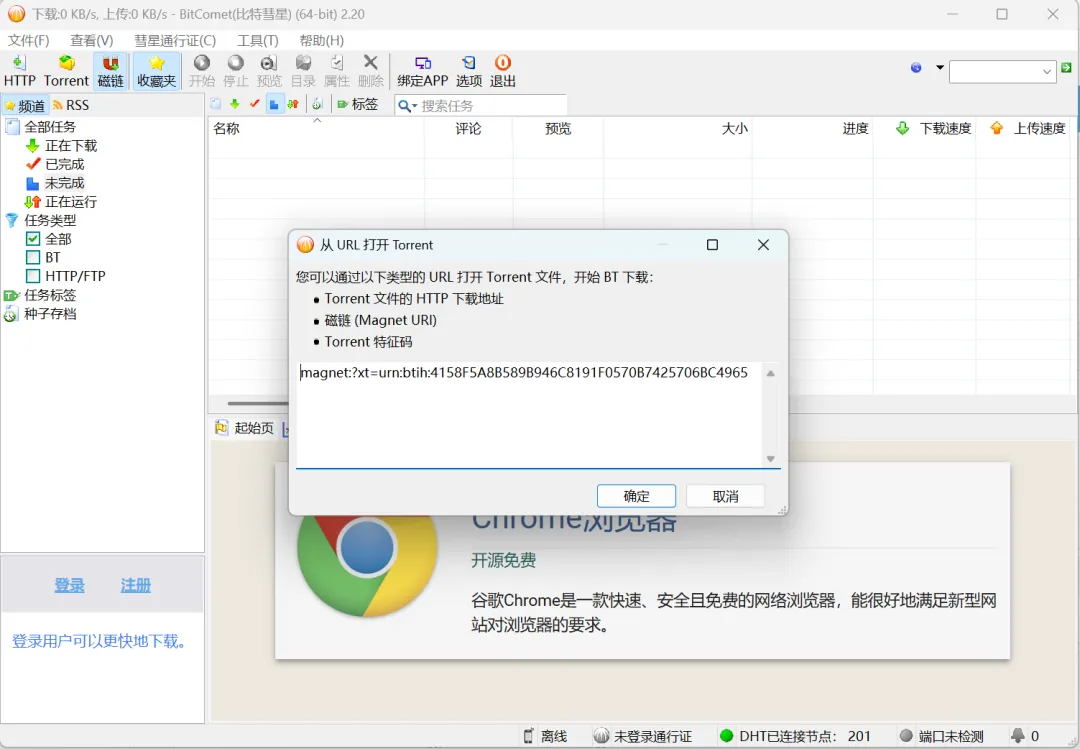Screen dimensions: 1080x749
Task: Click the DHT connected nodes status indicator
Action: point(794,736)
